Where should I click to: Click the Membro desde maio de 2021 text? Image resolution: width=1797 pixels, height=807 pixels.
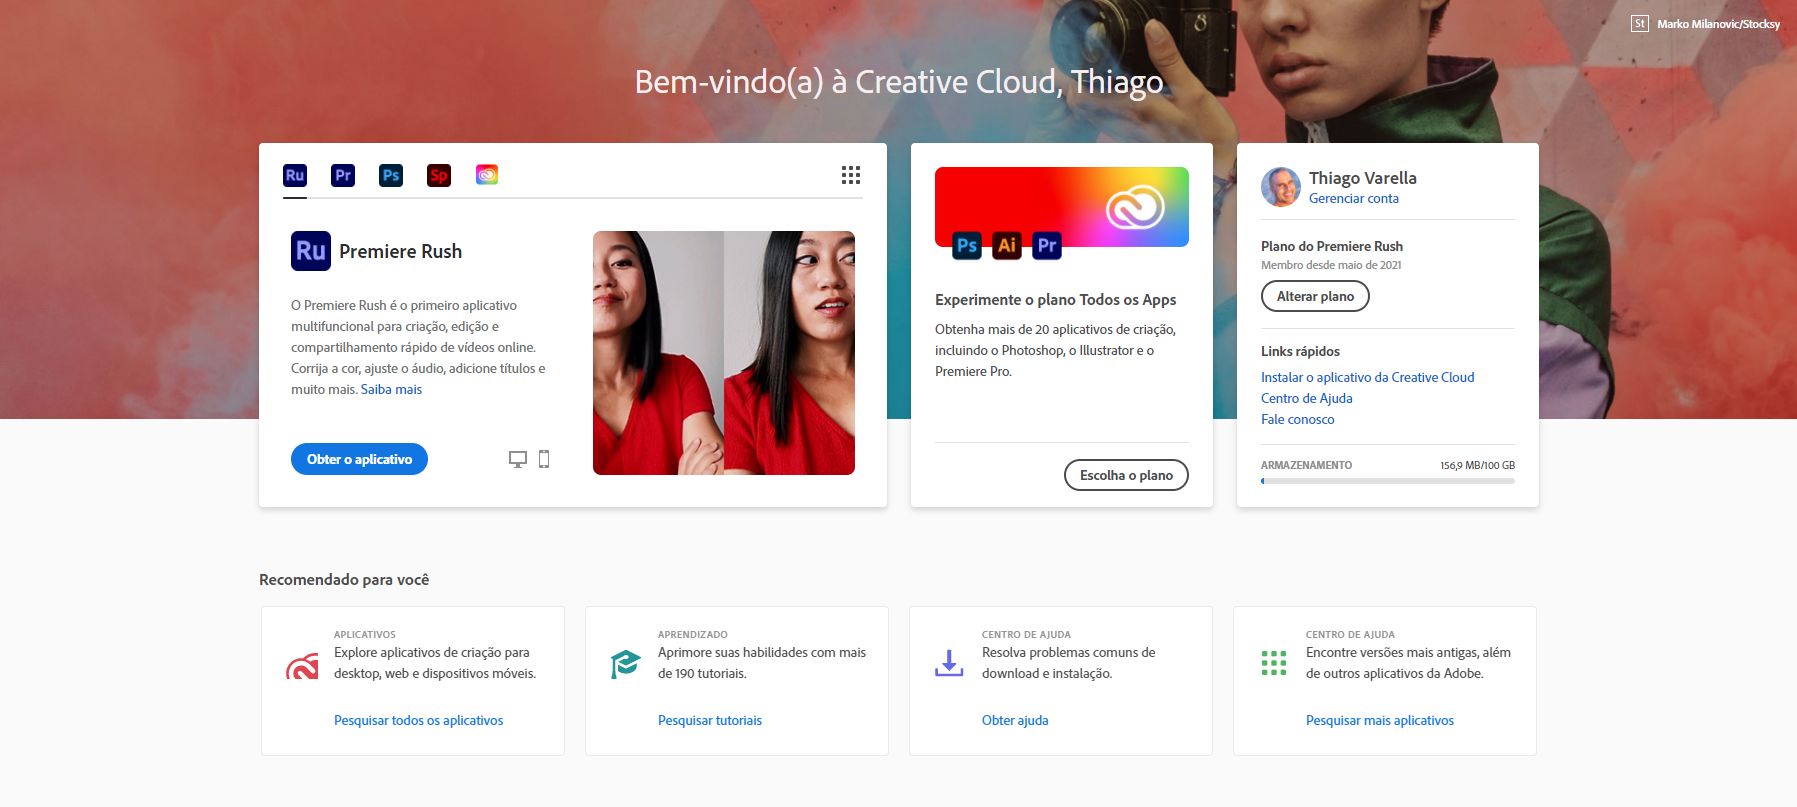click(x=1331, y=265)
